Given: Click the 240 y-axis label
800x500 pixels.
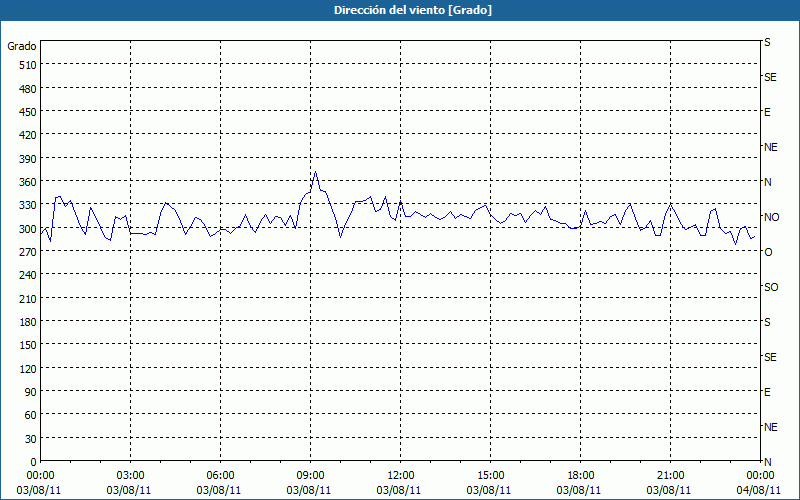Looking at the screenshot, I should coord(28,275).
